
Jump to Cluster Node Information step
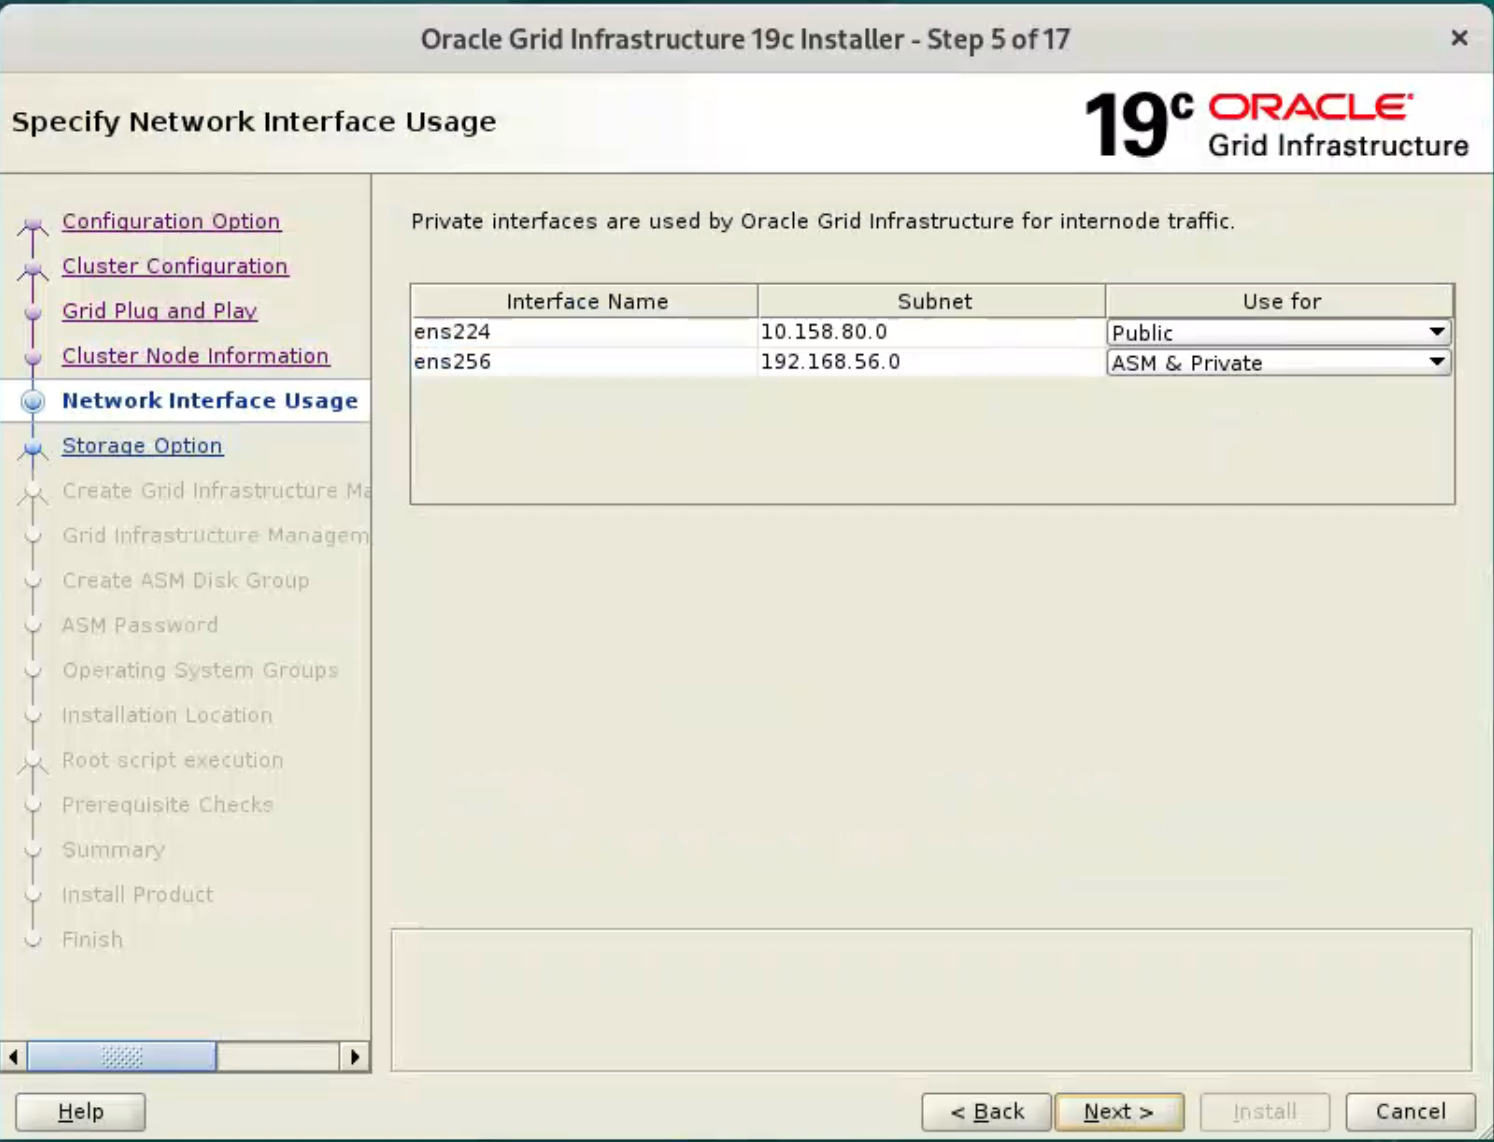[196, 356]
